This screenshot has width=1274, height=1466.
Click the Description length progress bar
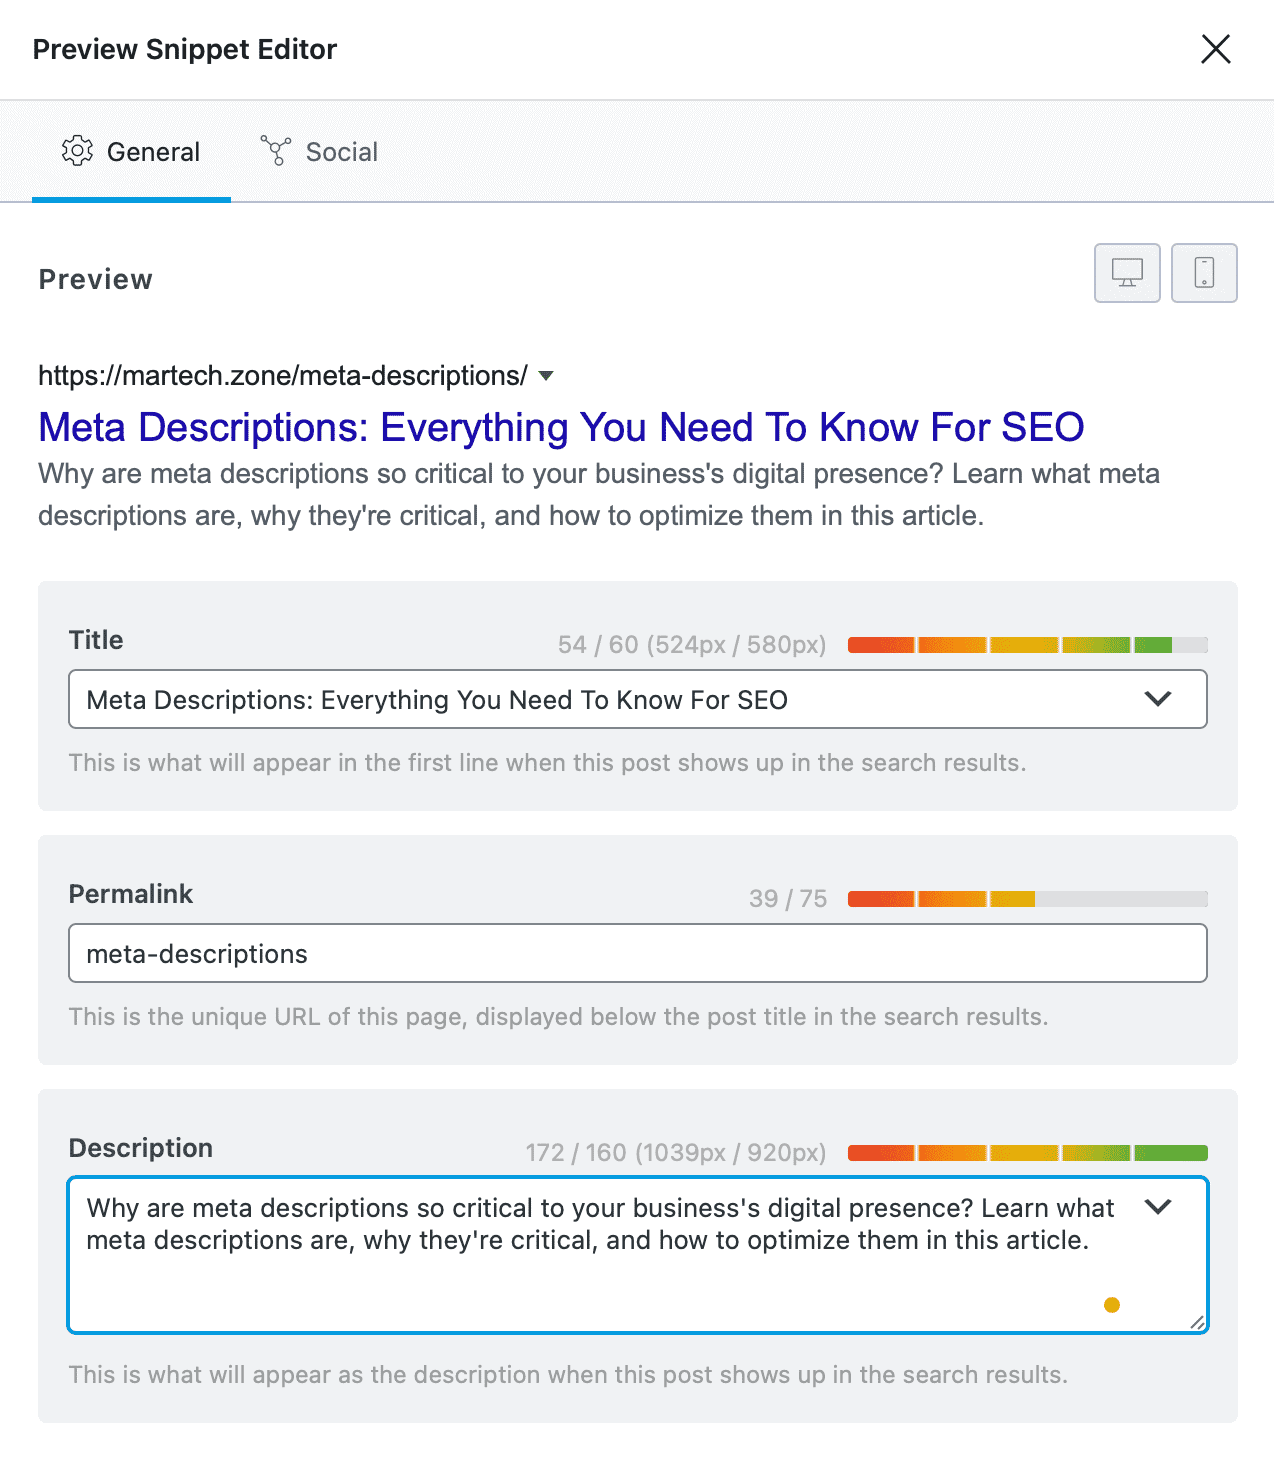[1027, 1153]
